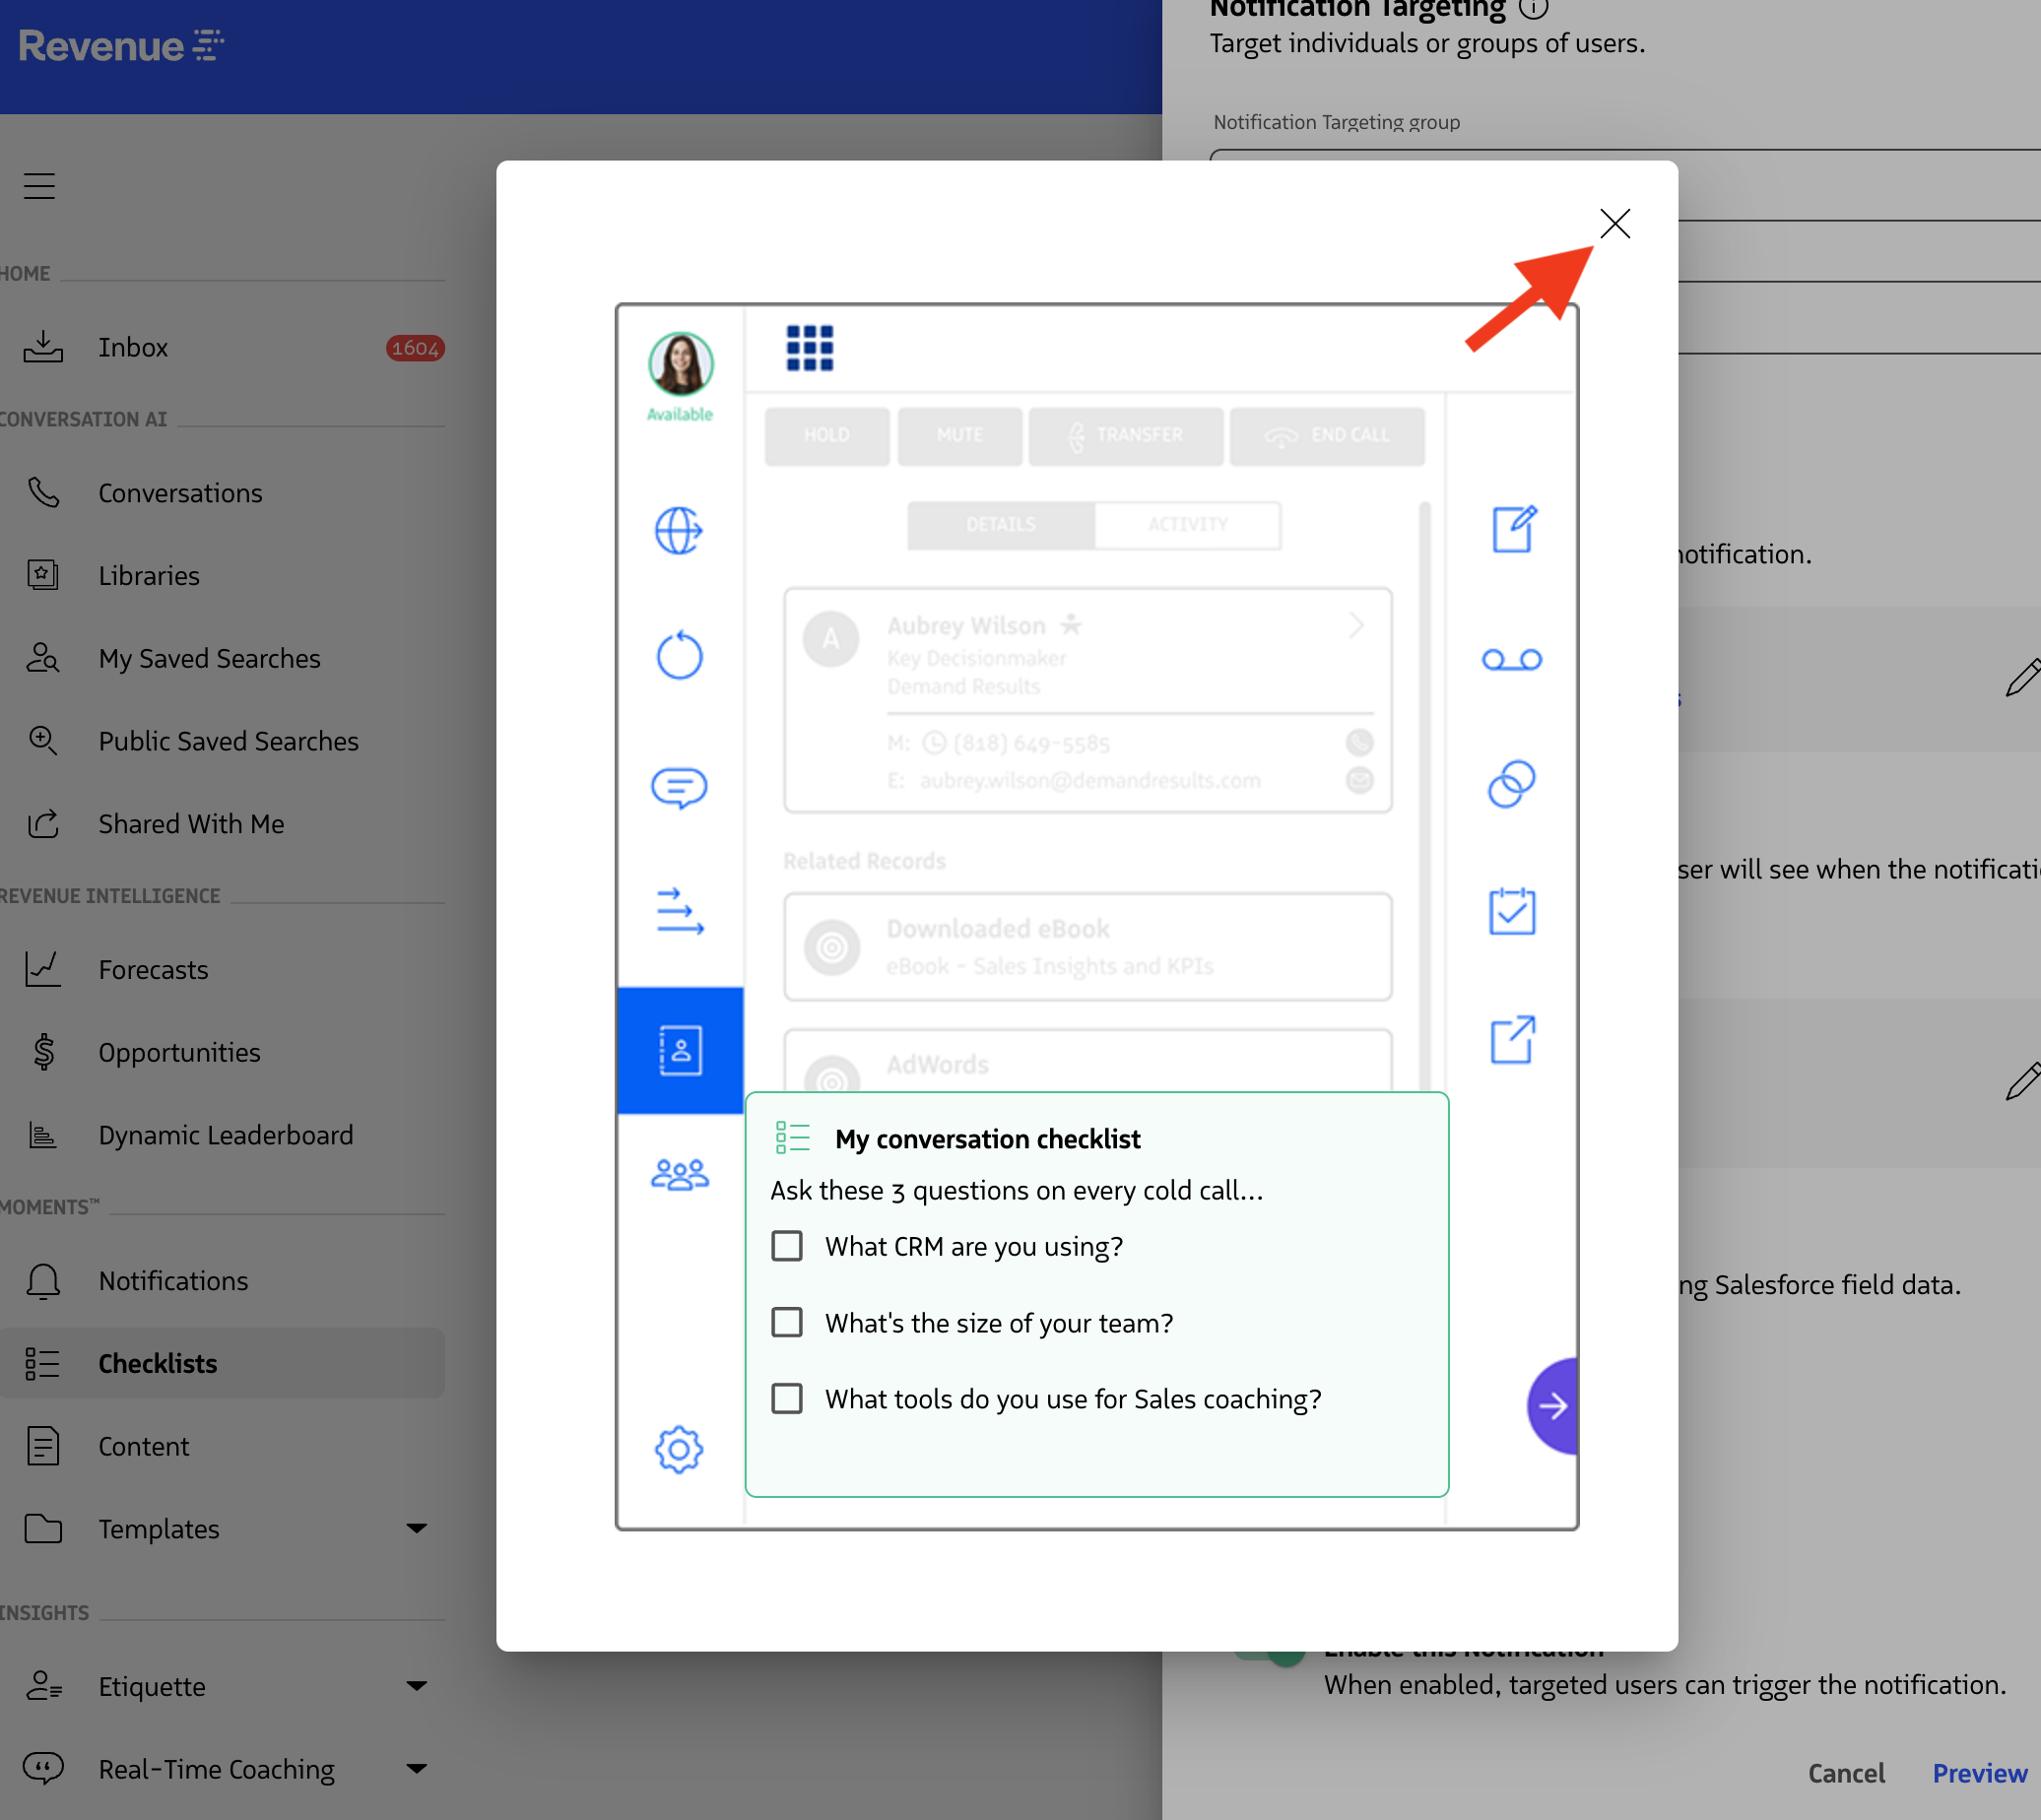Select the Checklists sidebar item
The height and width of the screenshot is (1820, 2041).
222,1364
